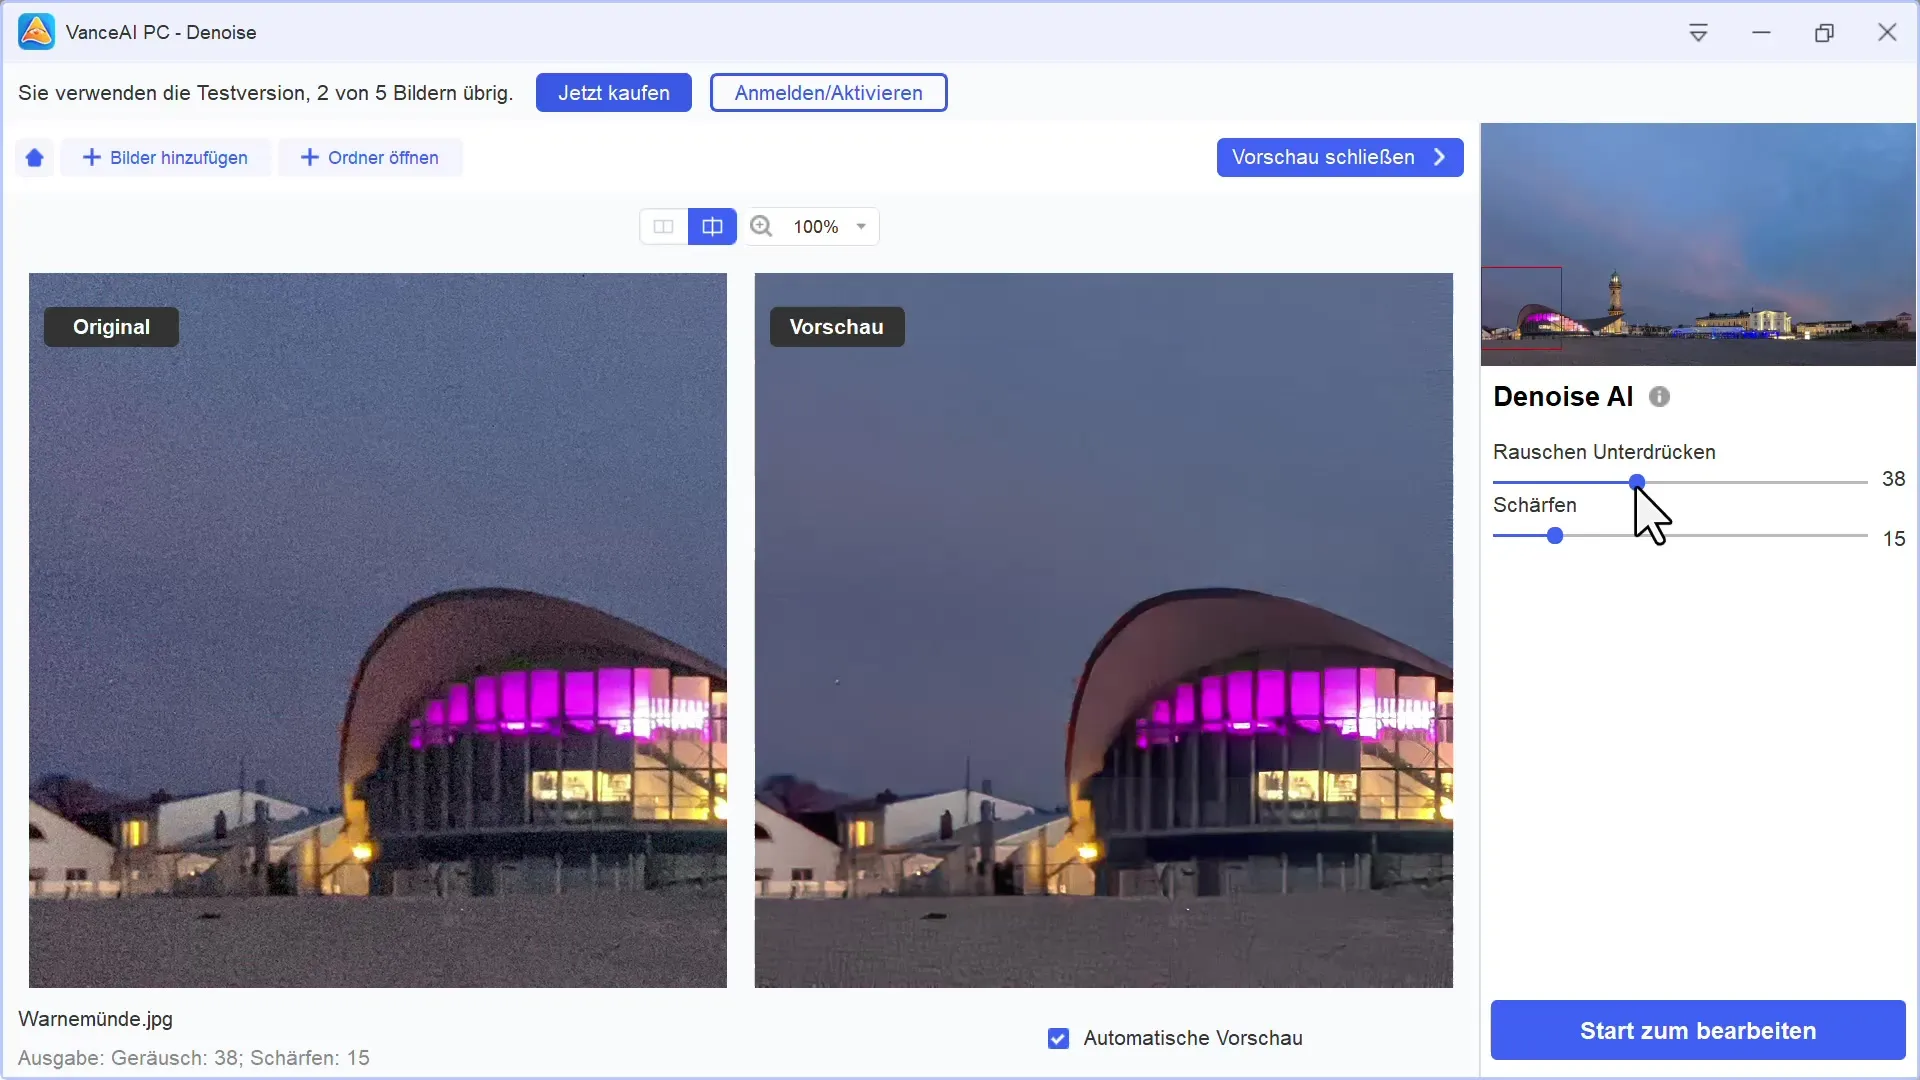The height and width of the screenshot is (1080, 1920).
Task: Start processing with Start zum bearbeiten
Action: (1698, 1030)
